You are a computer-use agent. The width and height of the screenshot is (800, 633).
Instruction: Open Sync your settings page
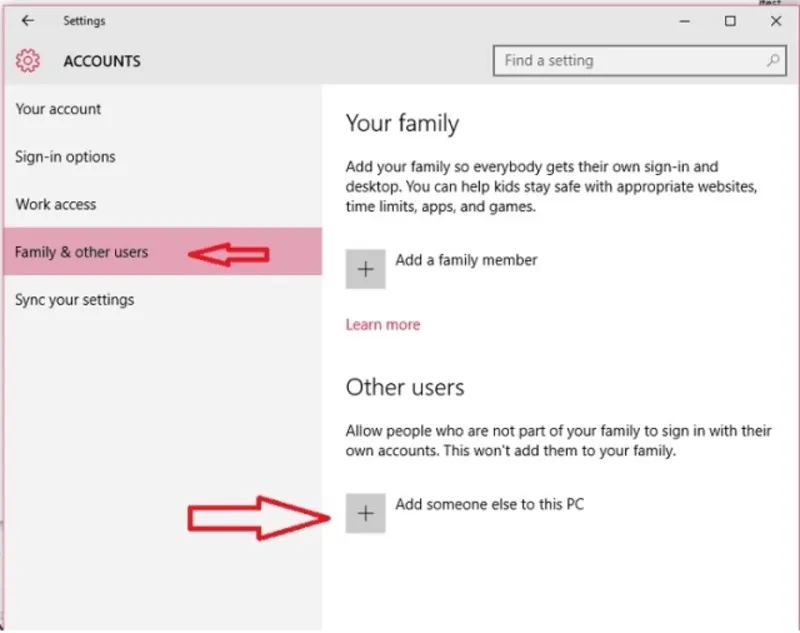74,300
